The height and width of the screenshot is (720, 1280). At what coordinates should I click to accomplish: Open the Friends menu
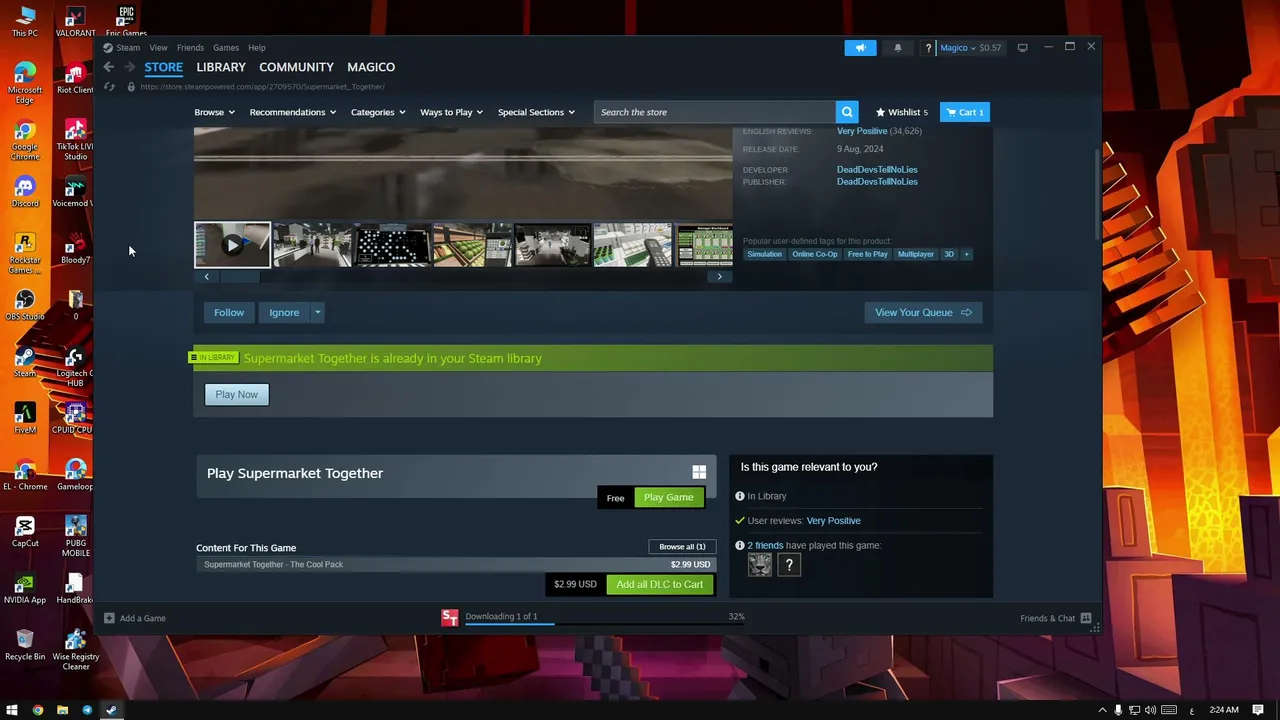(190, 47)
